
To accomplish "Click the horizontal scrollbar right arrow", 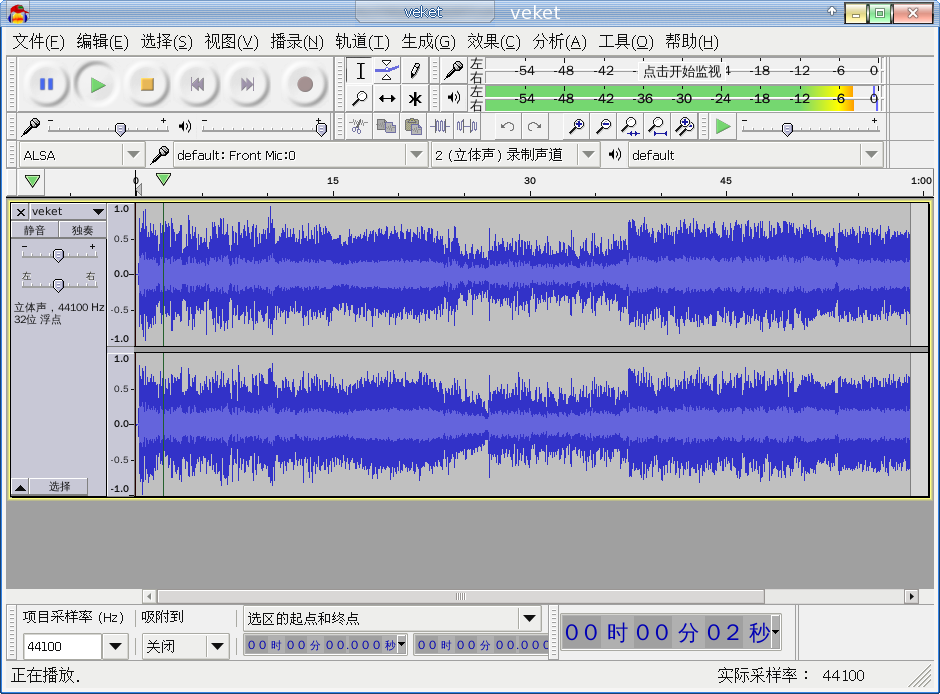I will click(911, 596).
